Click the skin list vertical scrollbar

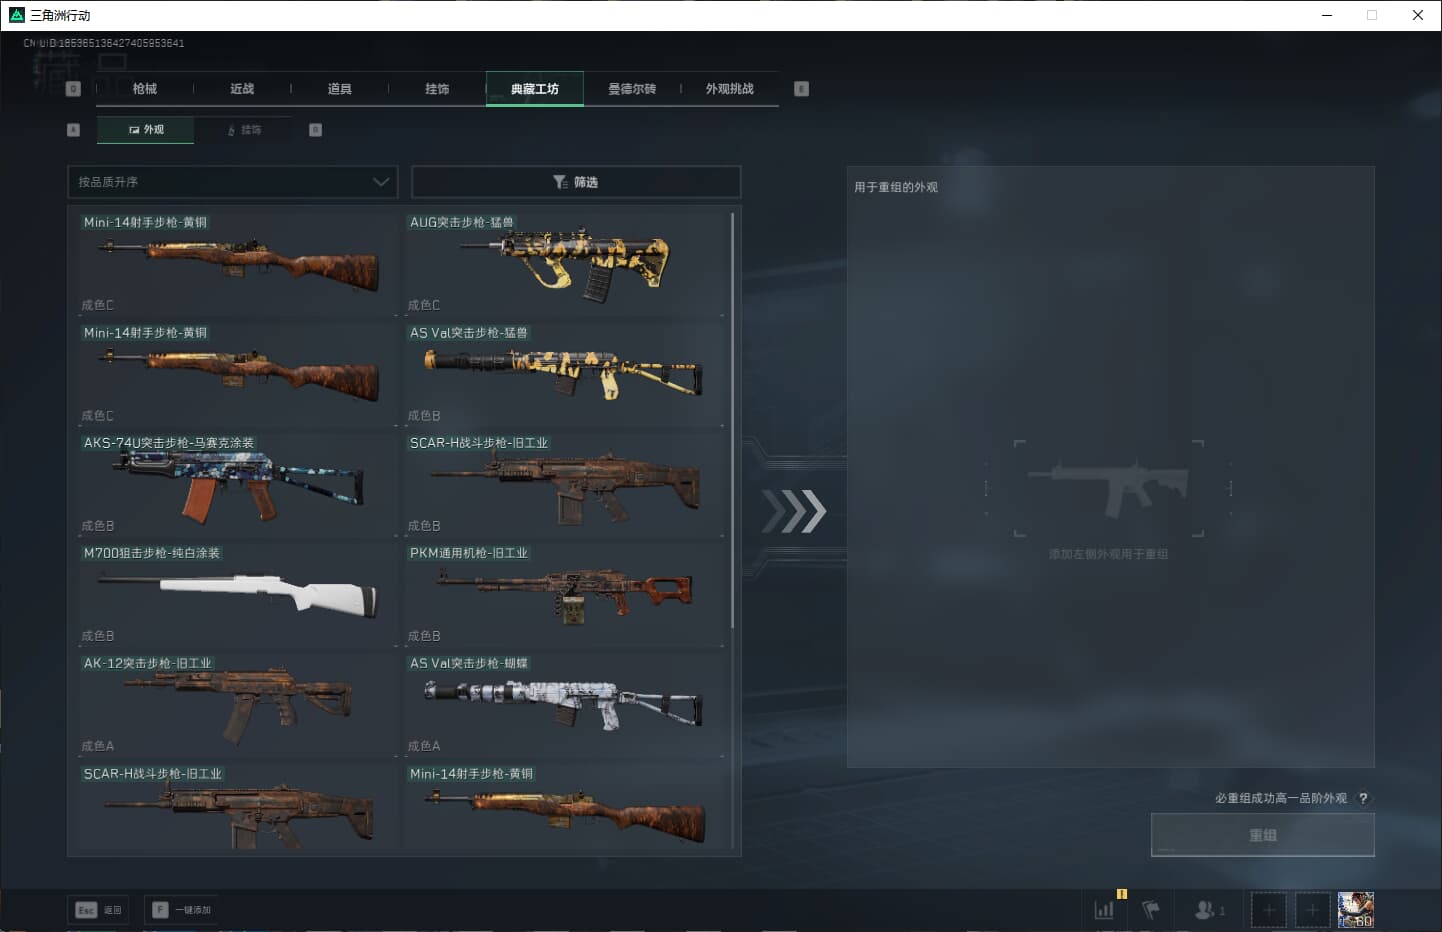point(733,420)
